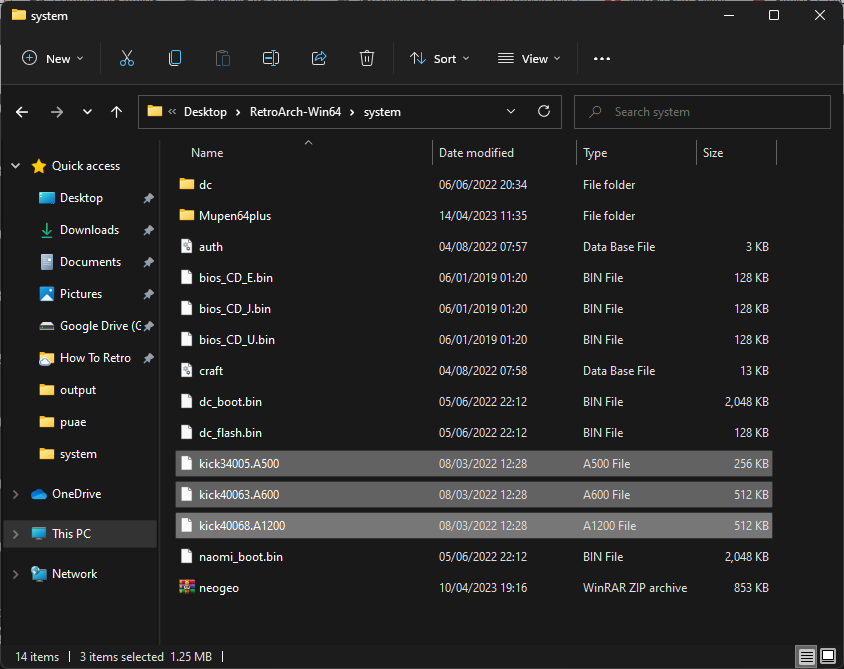Click the 853 KB size cell
844x669 pixels.
(x=751, y=588)
